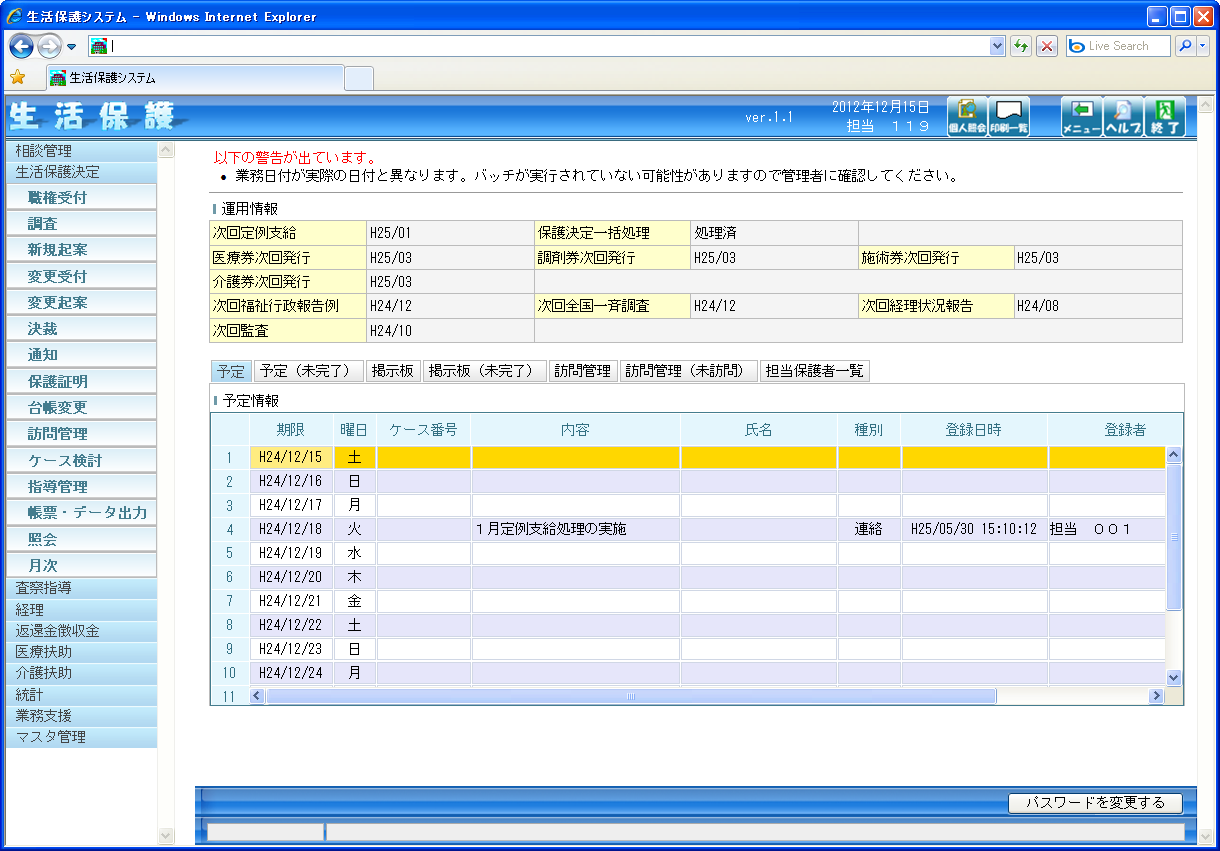Image resolution: width=1220 pixels, height=851 pixels.
Task: Open the 掲示板 tab
Action: tap(393, 371)
